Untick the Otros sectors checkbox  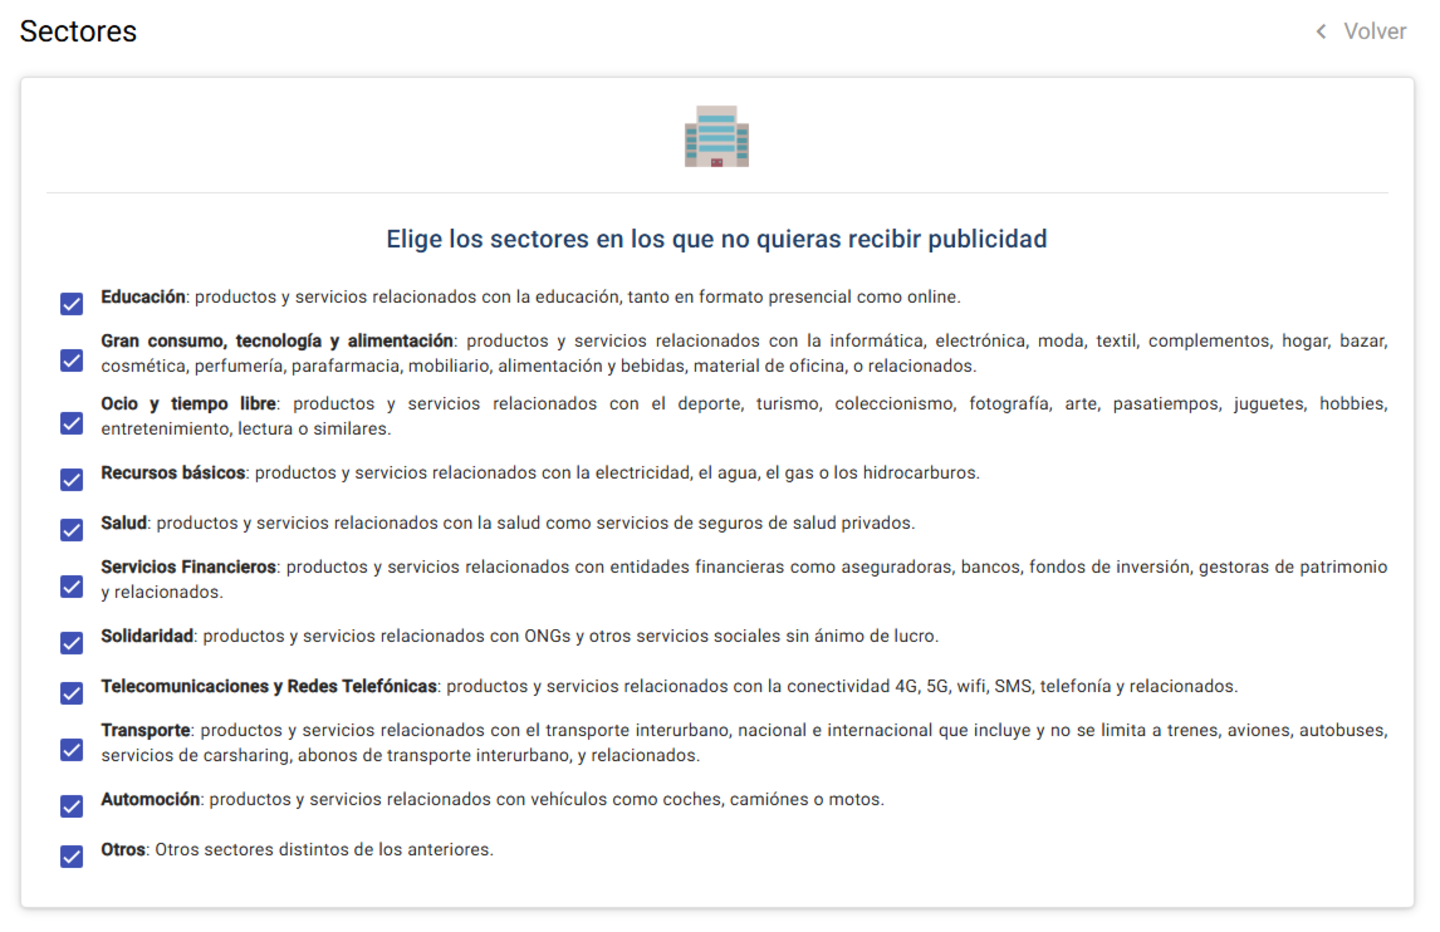(x=71, y=856)
